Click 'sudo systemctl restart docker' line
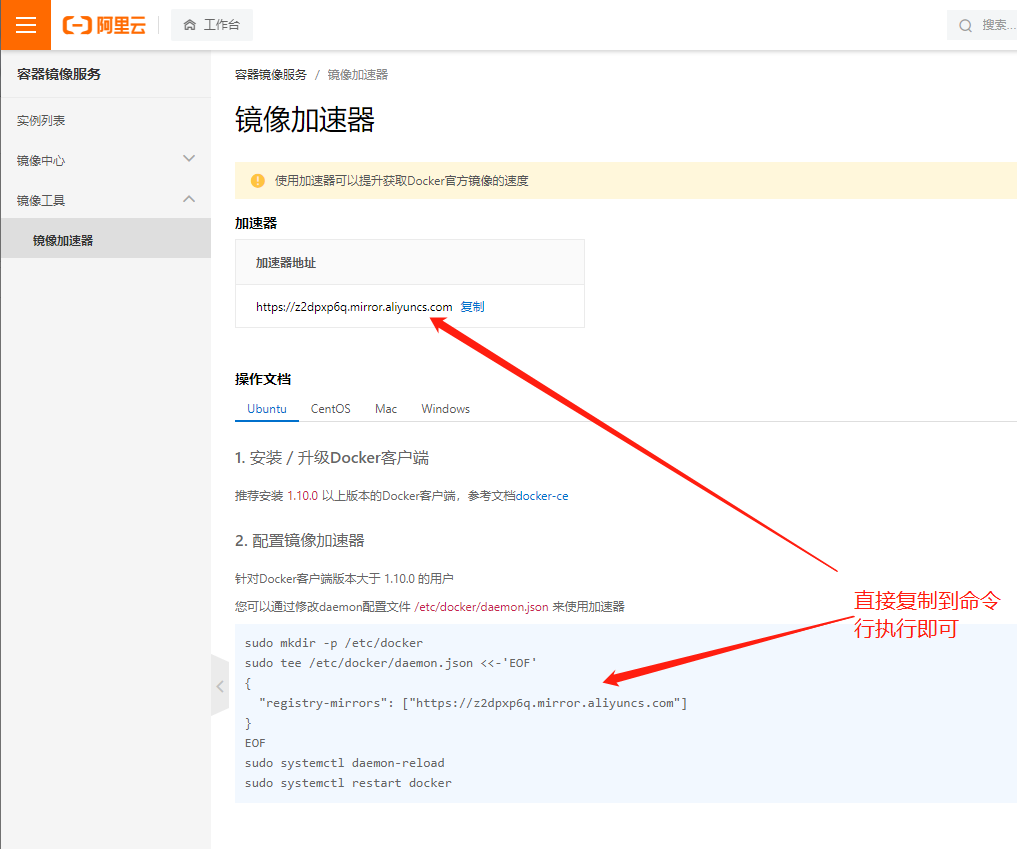 348,783
